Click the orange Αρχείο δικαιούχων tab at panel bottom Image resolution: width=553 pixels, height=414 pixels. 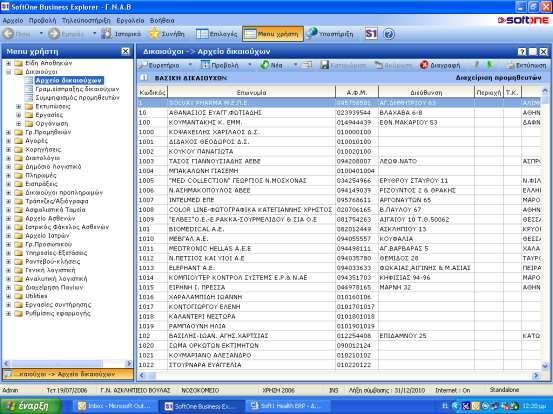point(68,374)
